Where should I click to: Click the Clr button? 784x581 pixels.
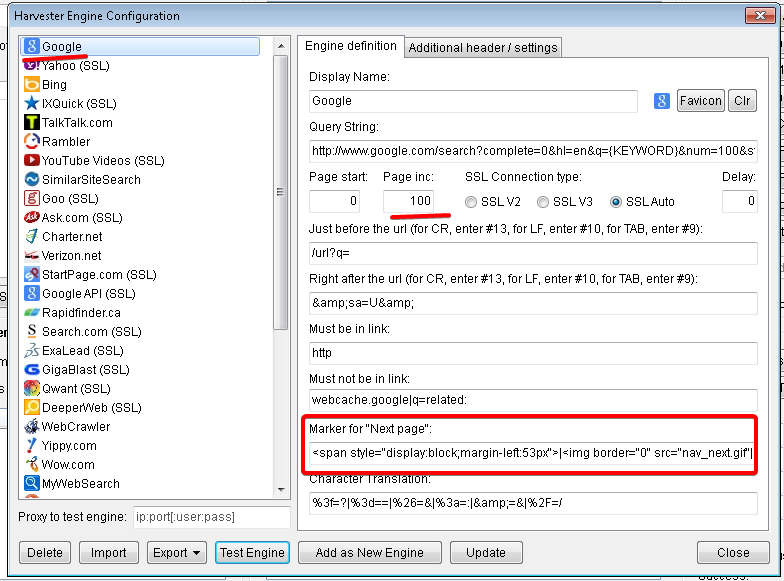pyautogui.click(x=742, y=101)
